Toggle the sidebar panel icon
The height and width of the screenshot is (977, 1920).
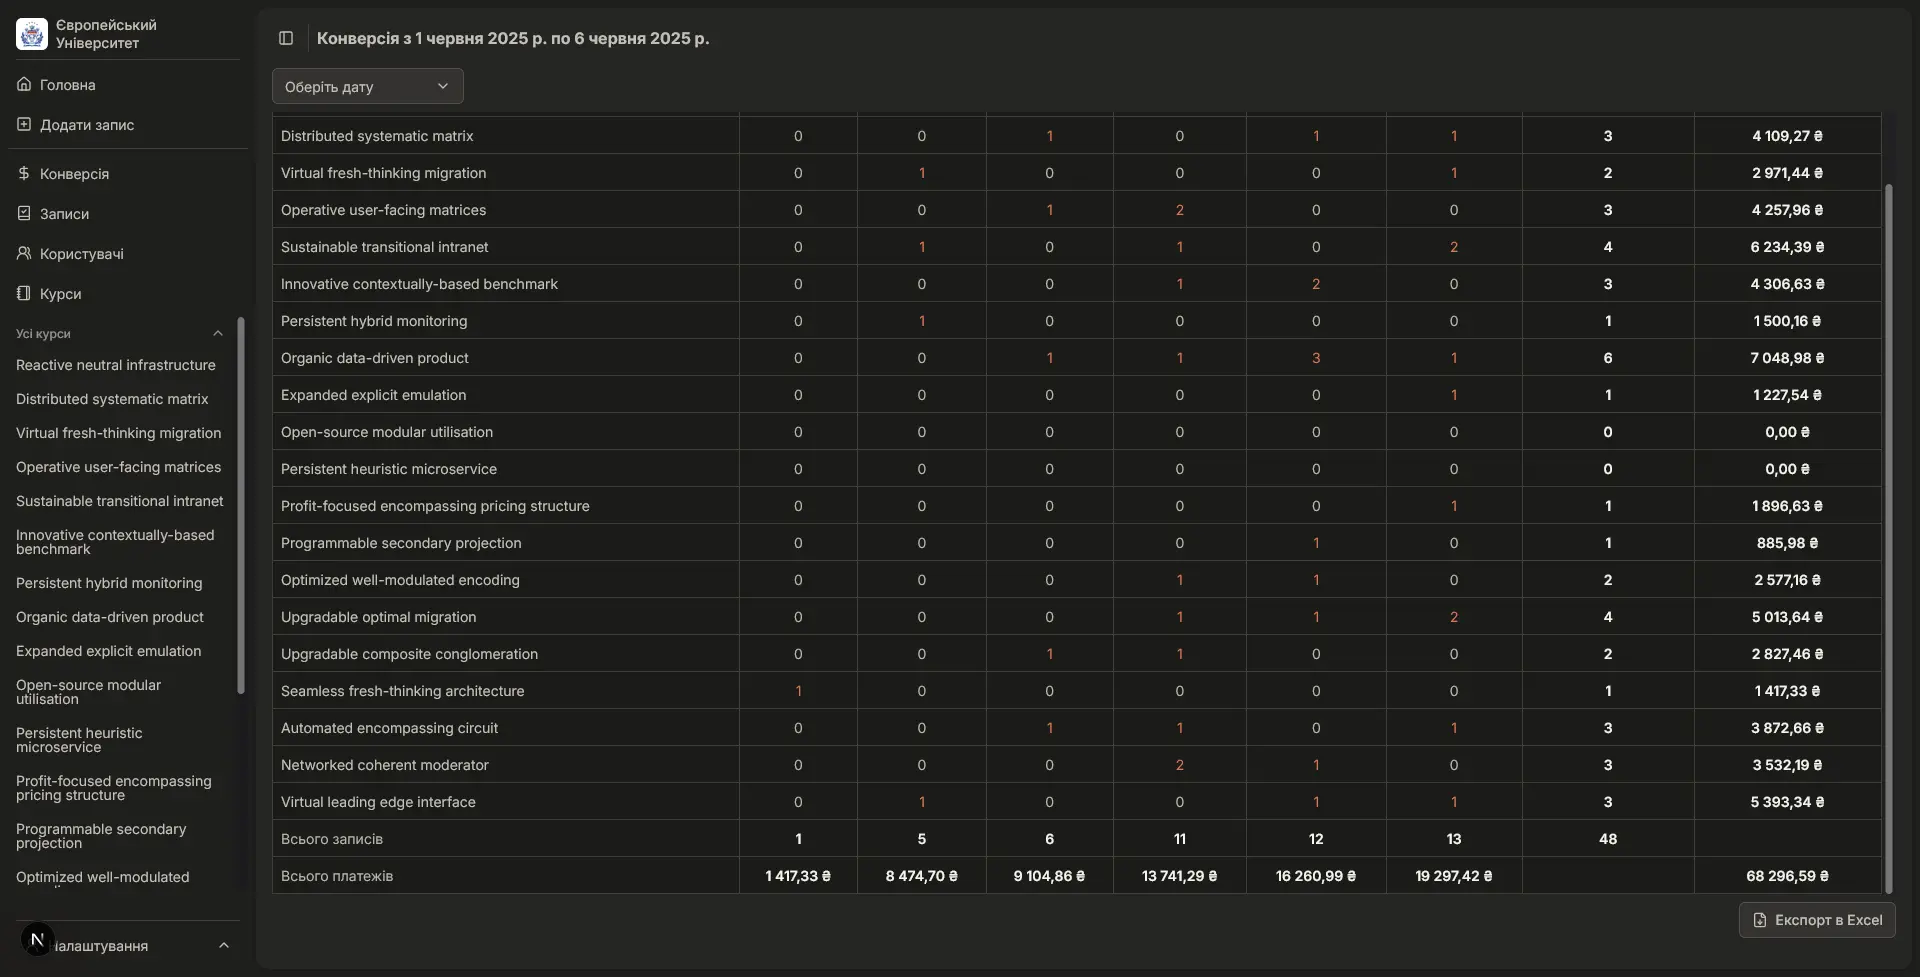286,38
